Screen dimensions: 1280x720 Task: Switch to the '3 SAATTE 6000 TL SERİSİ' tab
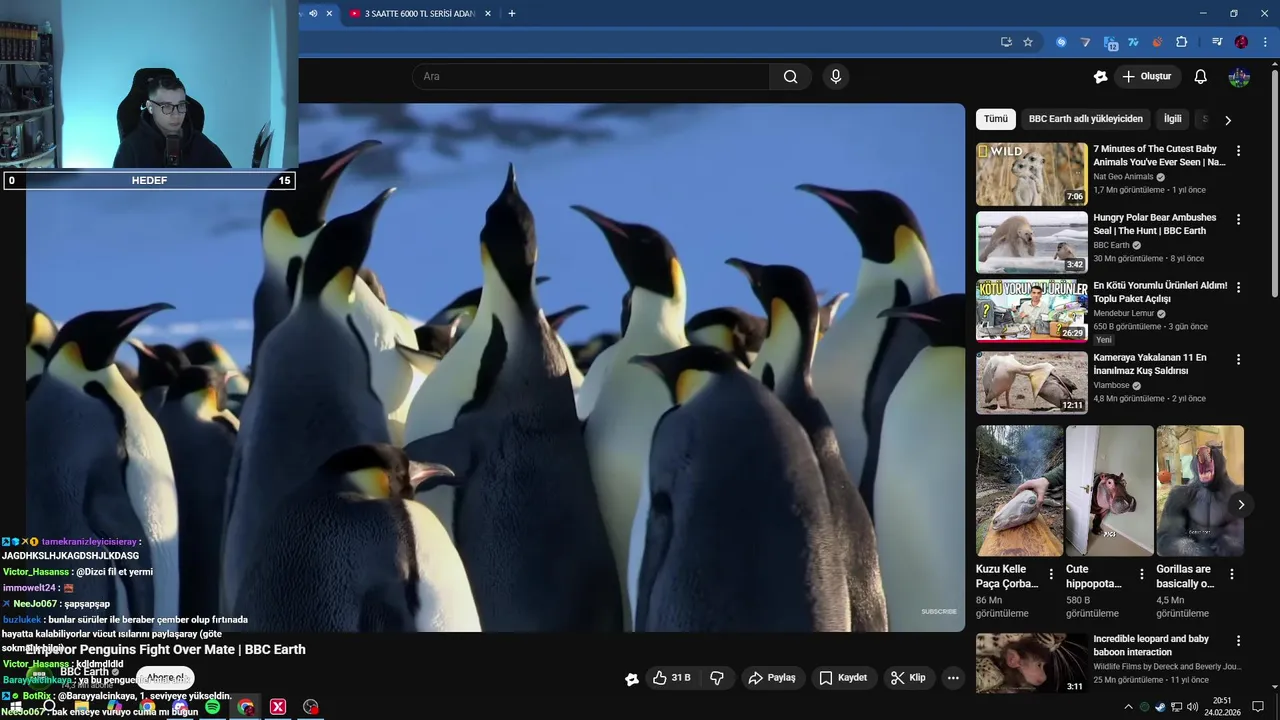pos(419,14)
